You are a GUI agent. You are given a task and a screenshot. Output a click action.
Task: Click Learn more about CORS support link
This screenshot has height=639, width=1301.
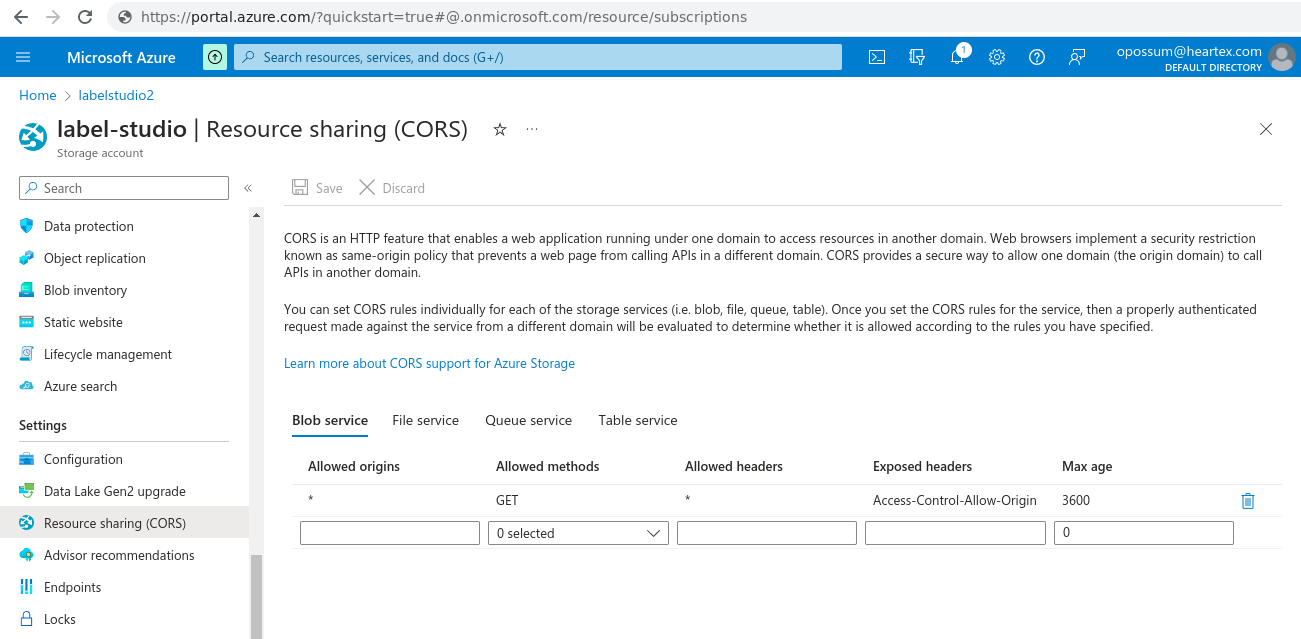[429, 364]
